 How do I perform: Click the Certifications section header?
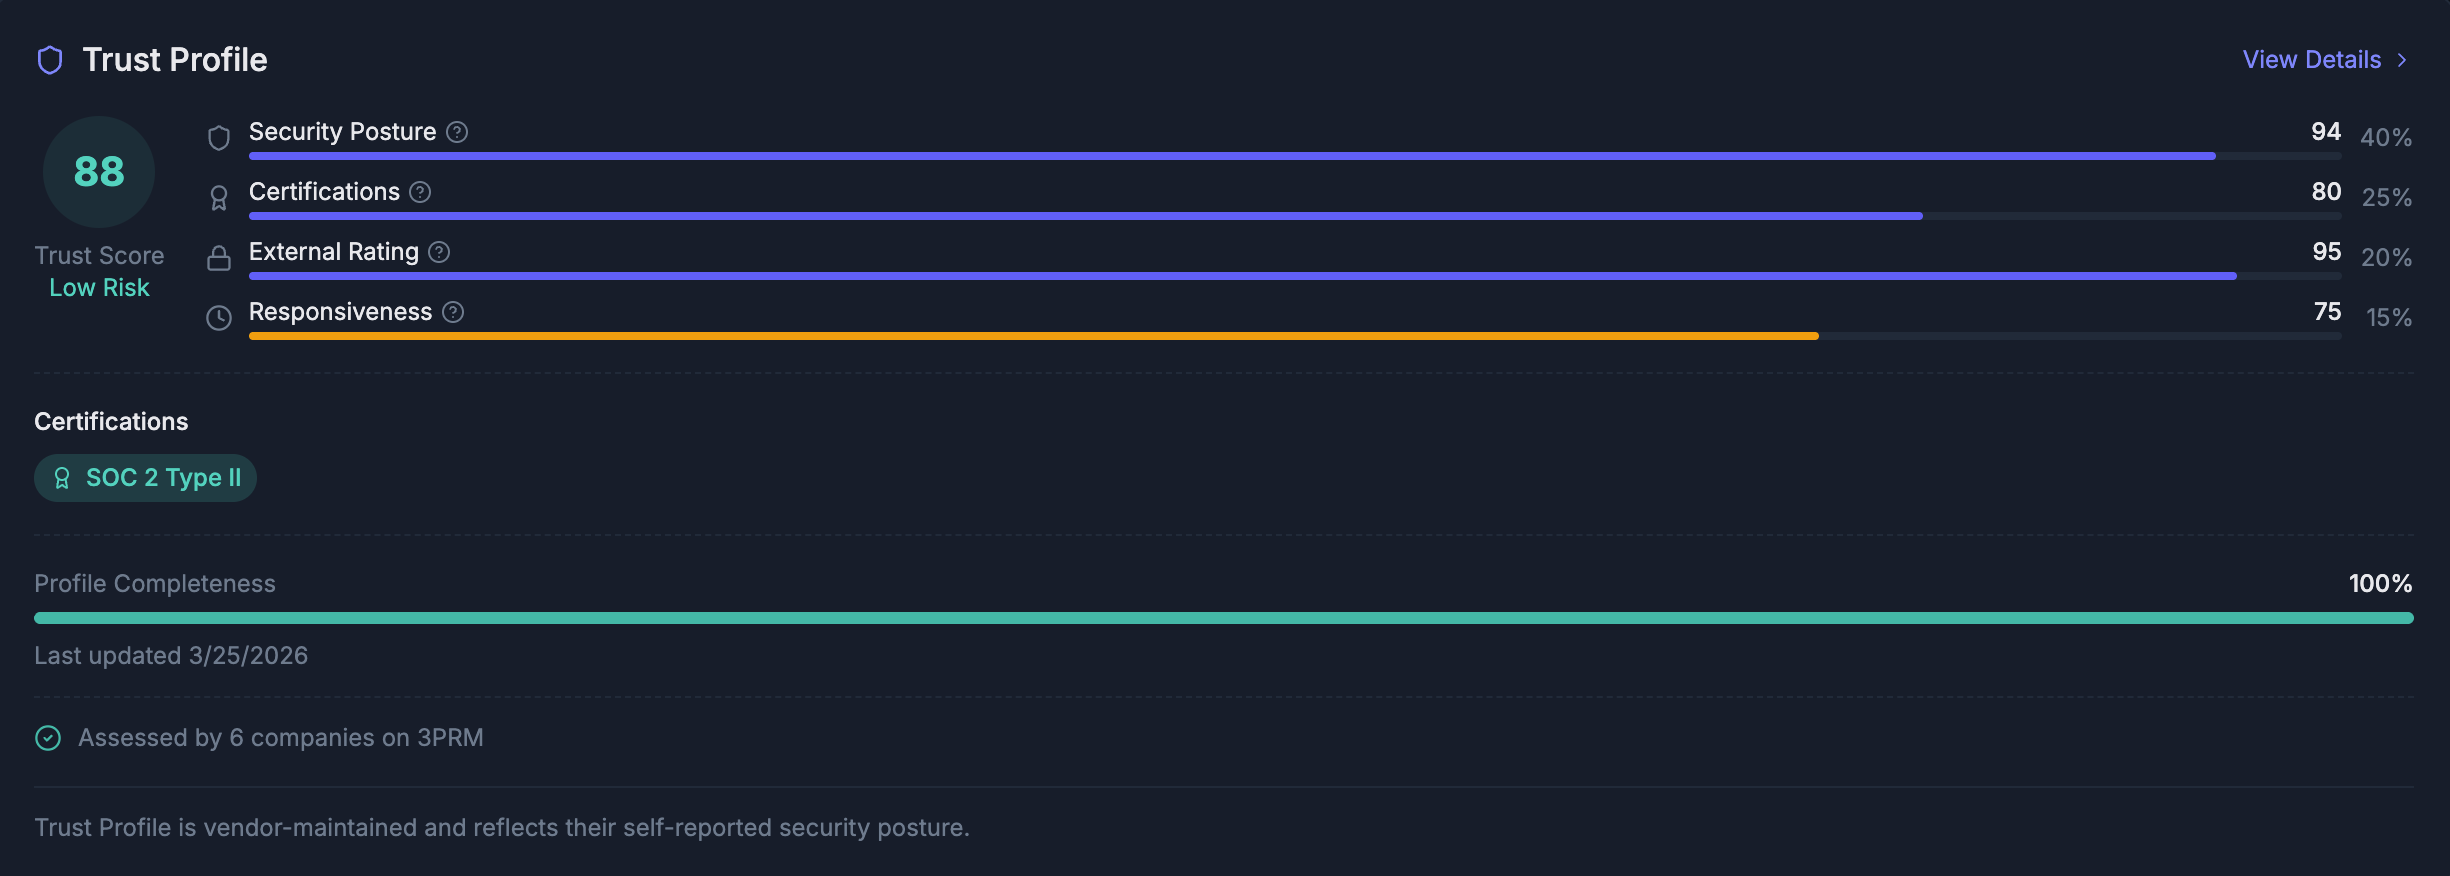click(111, 421)
